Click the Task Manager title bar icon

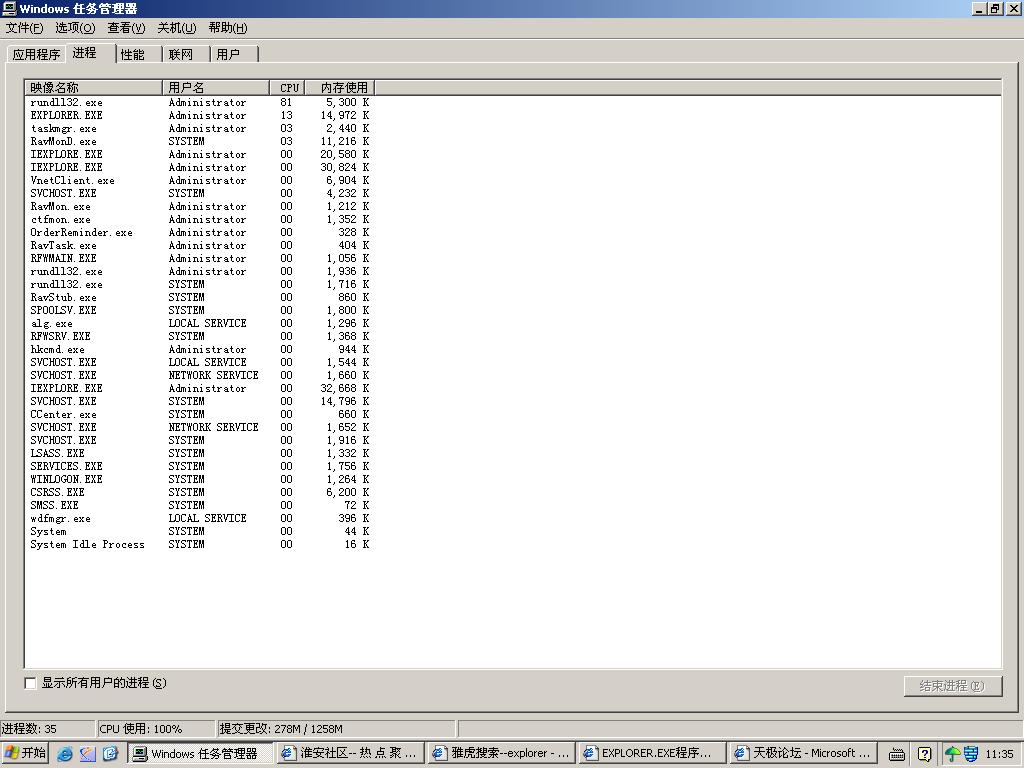click(x=9, y=8)
